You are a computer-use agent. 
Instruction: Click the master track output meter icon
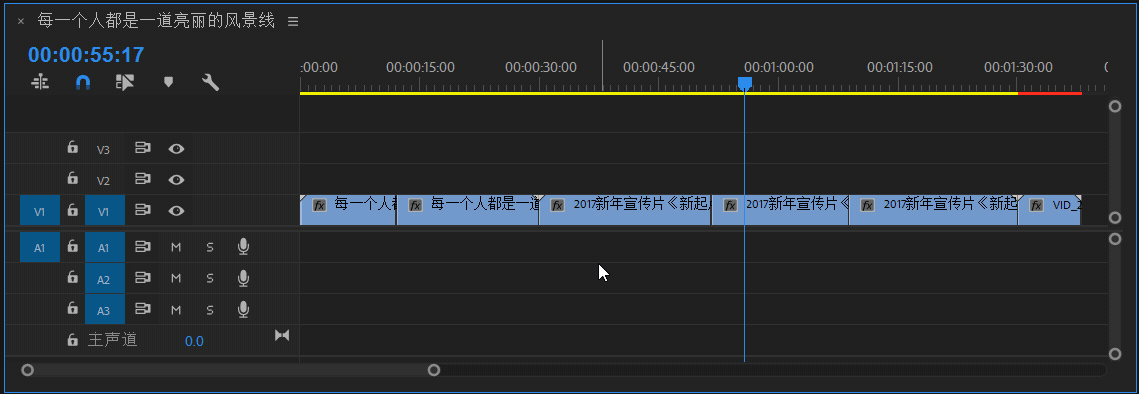pos(282,335)
